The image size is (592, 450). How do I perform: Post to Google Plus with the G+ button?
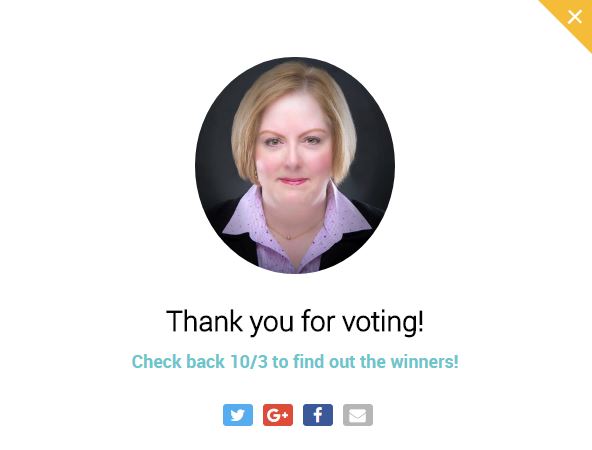tap(278, 415)
